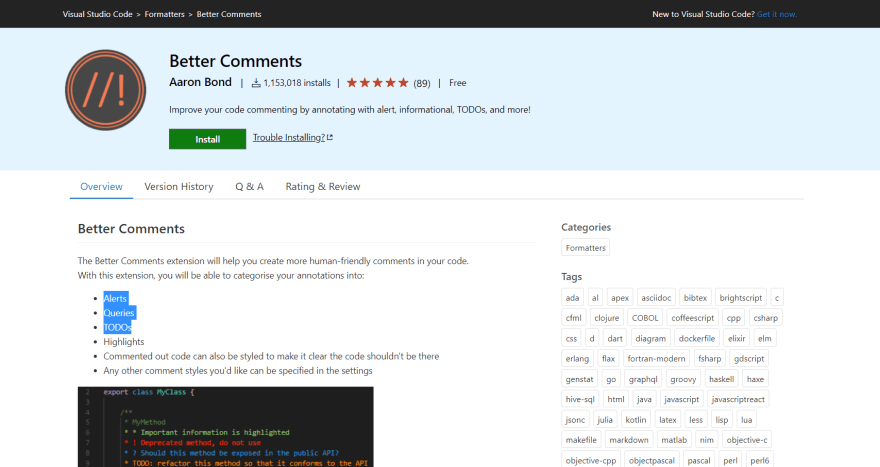
Task: Click the javascriptreact tag
Action: click(738, 399)
